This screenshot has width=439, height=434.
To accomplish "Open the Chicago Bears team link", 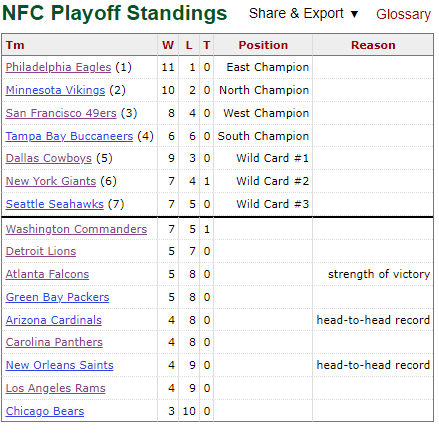I will click(x=45, y=411).
